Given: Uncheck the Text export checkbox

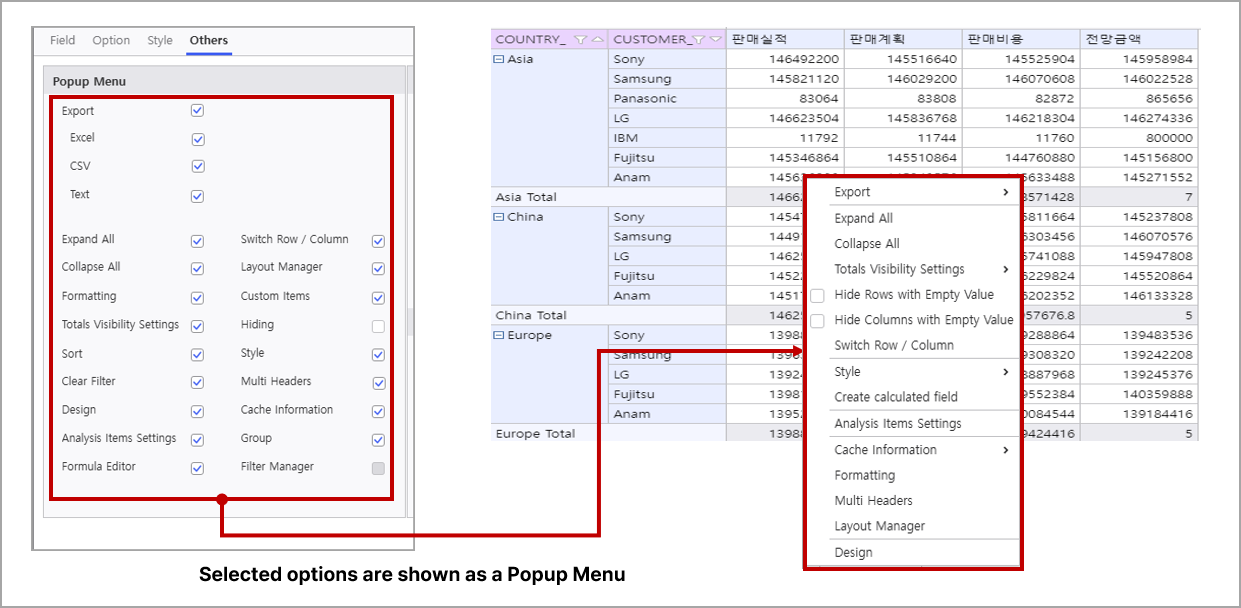Looking at the screenshot, I should (x=197, y=196).
